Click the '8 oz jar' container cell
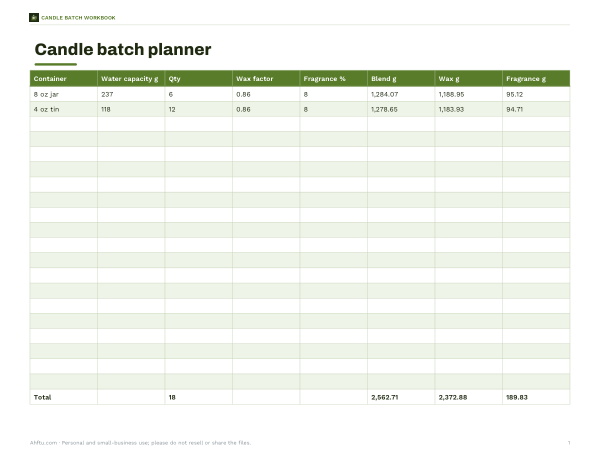This screenshot has width=600, height=464. point(64,94)
